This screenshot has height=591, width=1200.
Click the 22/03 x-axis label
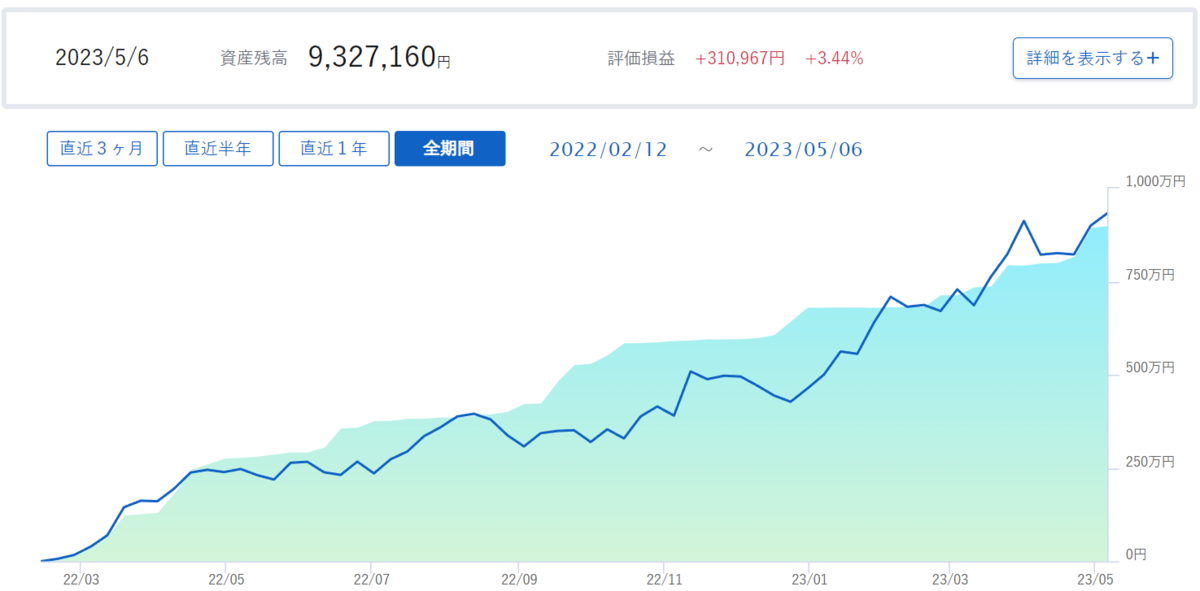click(81, 579)
